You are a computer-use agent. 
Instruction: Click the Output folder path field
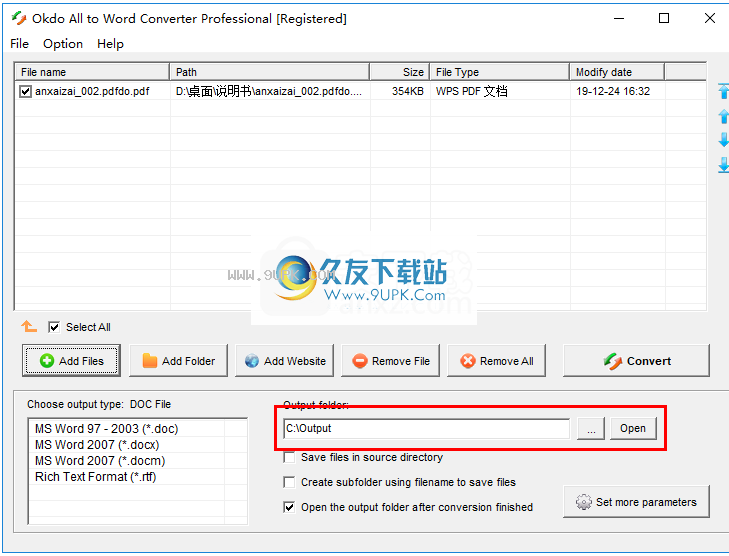(426, 428)
